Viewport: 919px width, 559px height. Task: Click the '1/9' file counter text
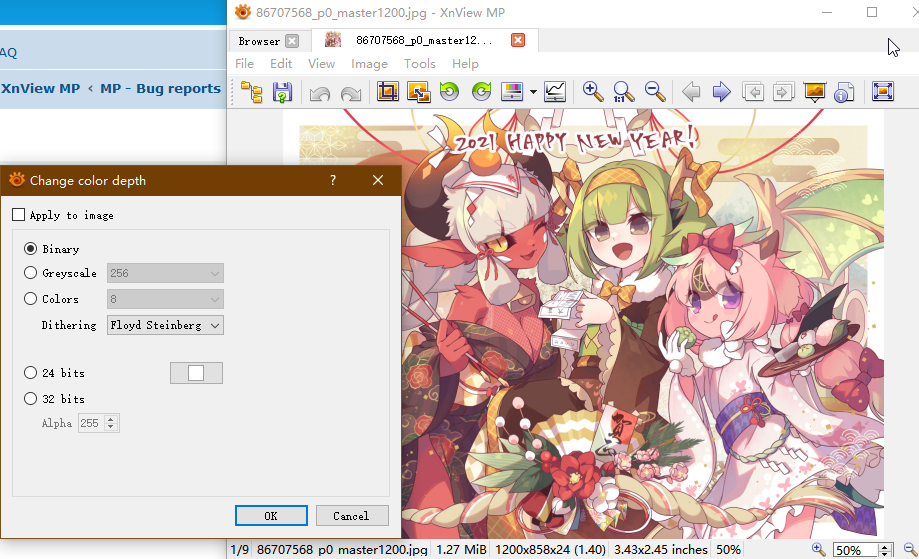click(240, 550)
